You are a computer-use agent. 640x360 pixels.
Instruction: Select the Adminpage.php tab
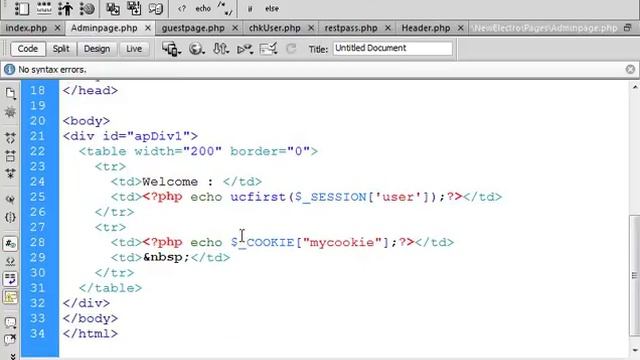tap(104, 28)
